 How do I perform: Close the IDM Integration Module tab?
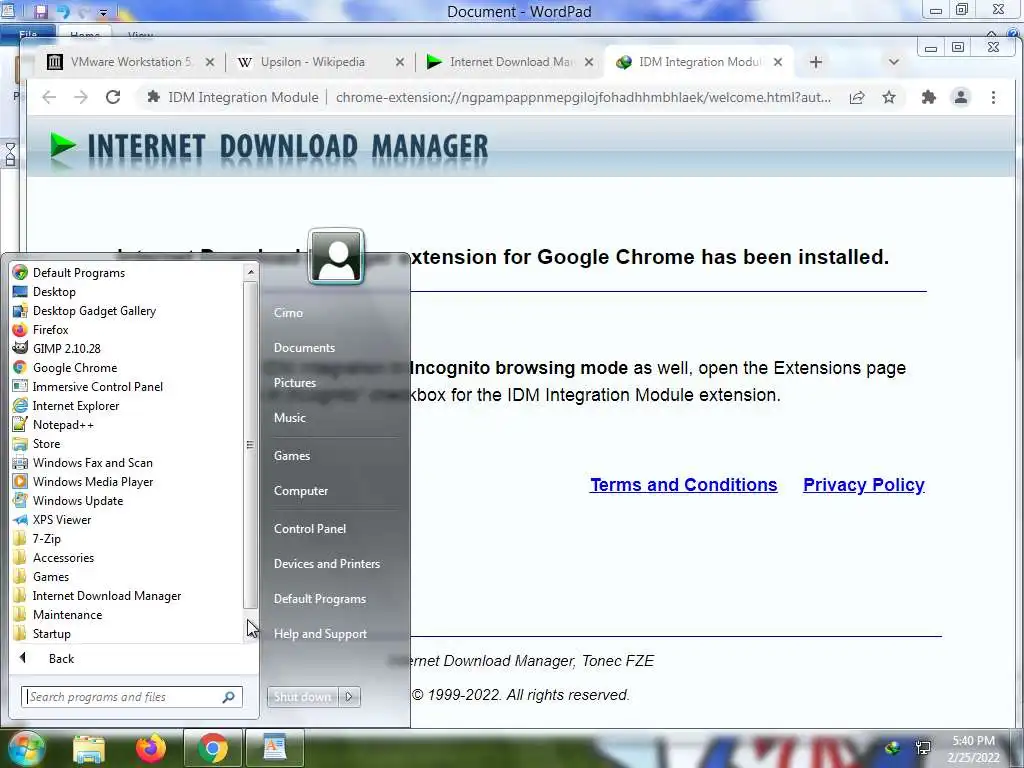[778, 62]
